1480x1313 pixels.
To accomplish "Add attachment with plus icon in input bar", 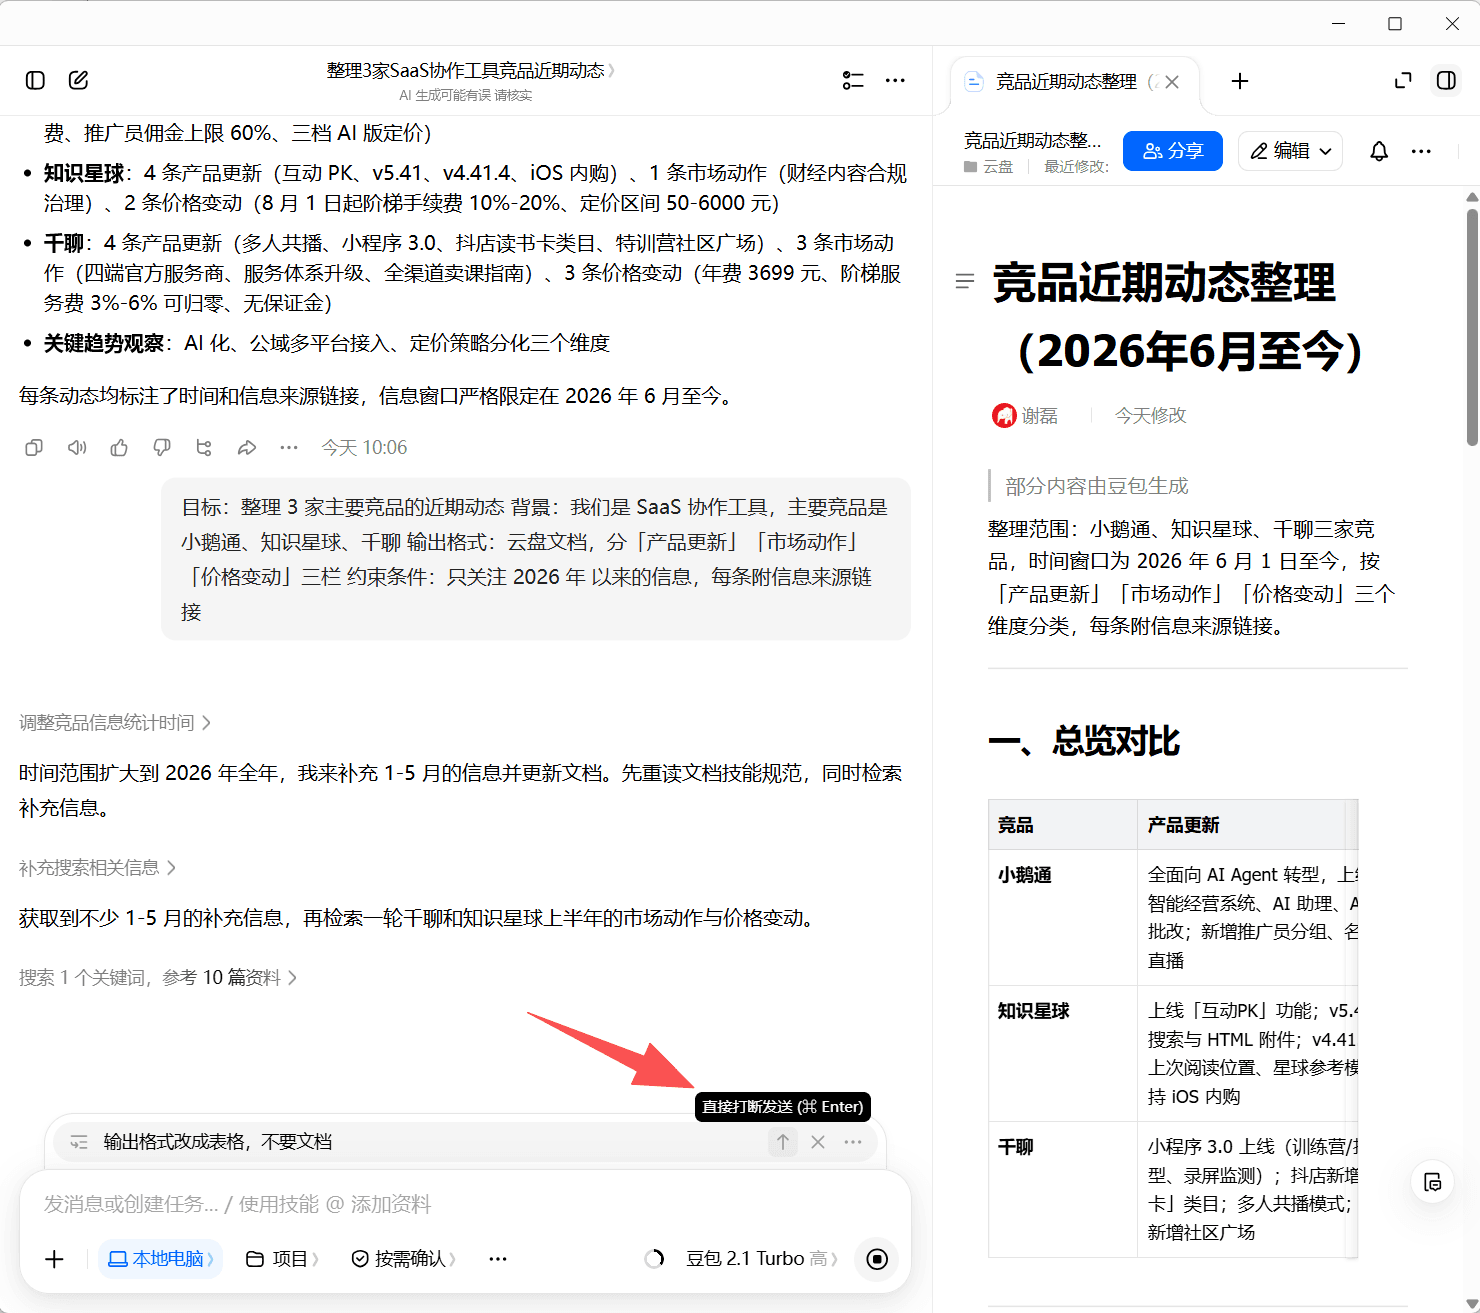I will click(x=55, y=1259).
